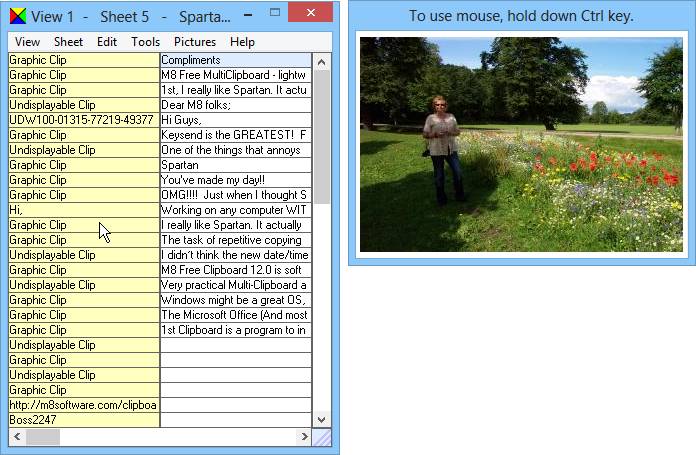This screenshot has width=696, height=455.
Task: Open the Edit menu
Action: (x=107, y=42)
